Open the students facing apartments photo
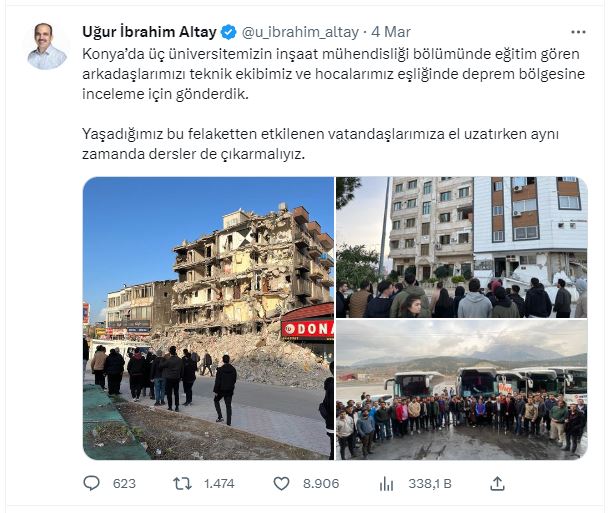Image resolution: width=612 pixels, height=513 pixels. coord(462,247)
